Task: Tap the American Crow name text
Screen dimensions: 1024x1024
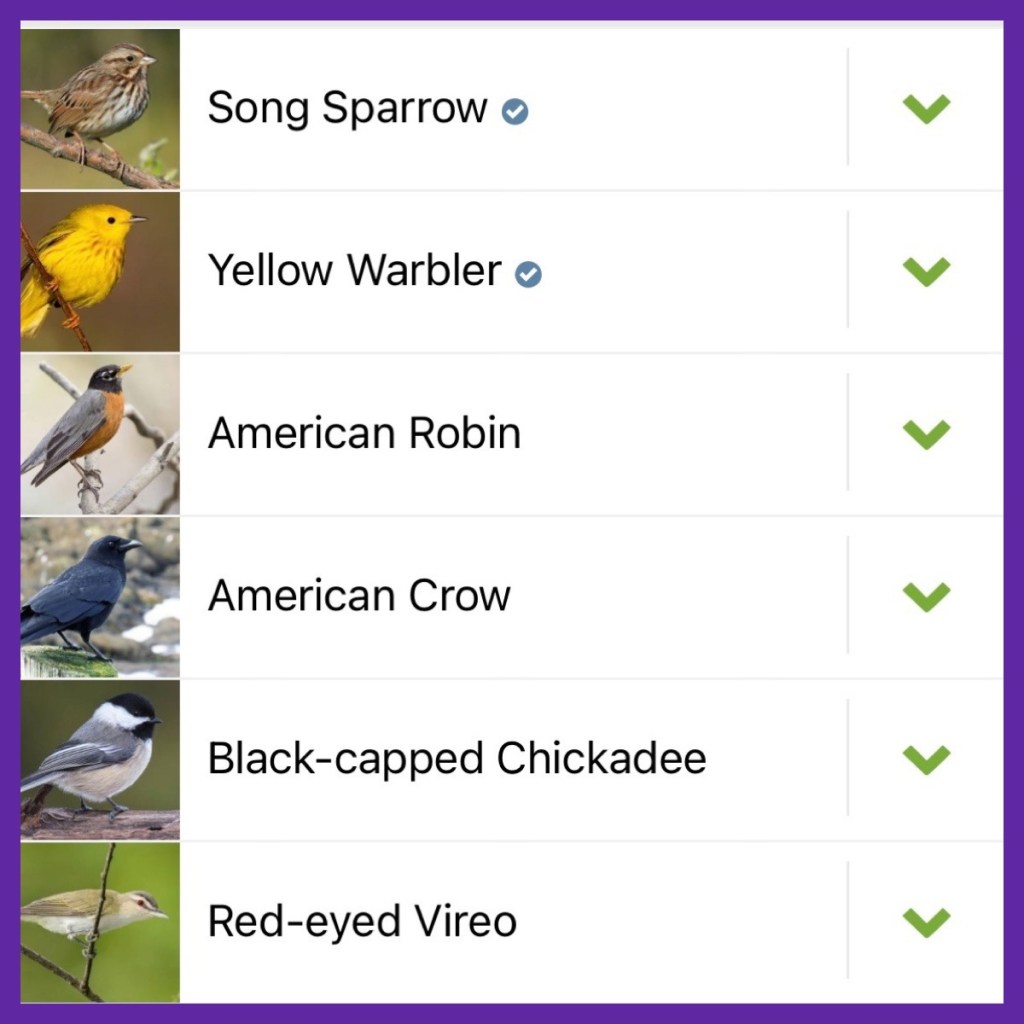Action: click(x=359, y=597)
